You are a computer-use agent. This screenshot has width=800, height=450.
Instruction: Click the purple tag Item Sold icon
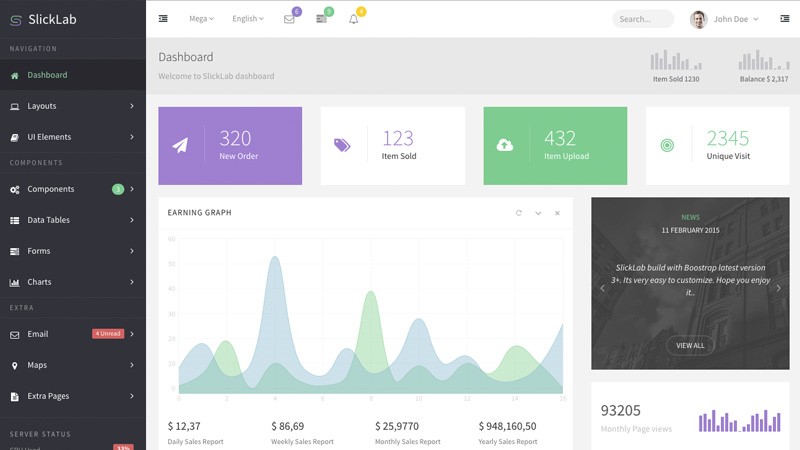pos(342,146)
